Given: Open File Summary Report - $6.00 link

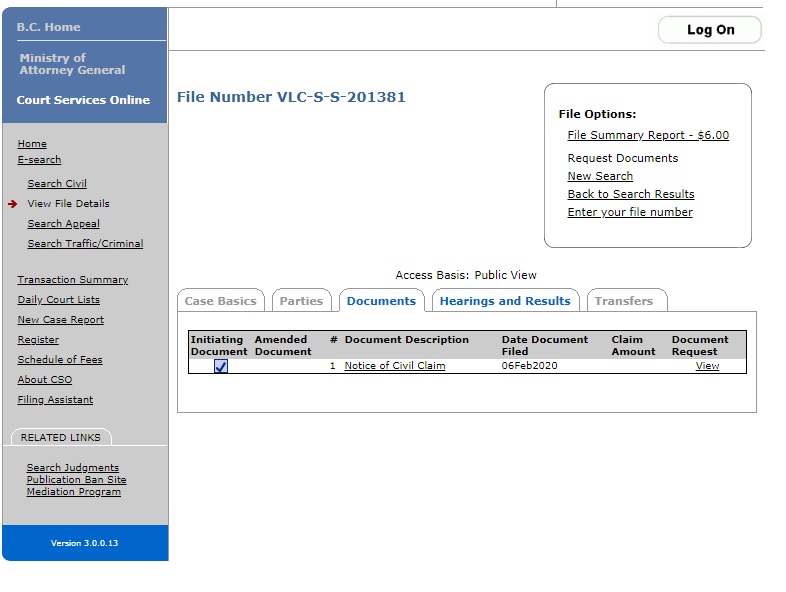Looking at the screenshot, I should coord(648,135).
